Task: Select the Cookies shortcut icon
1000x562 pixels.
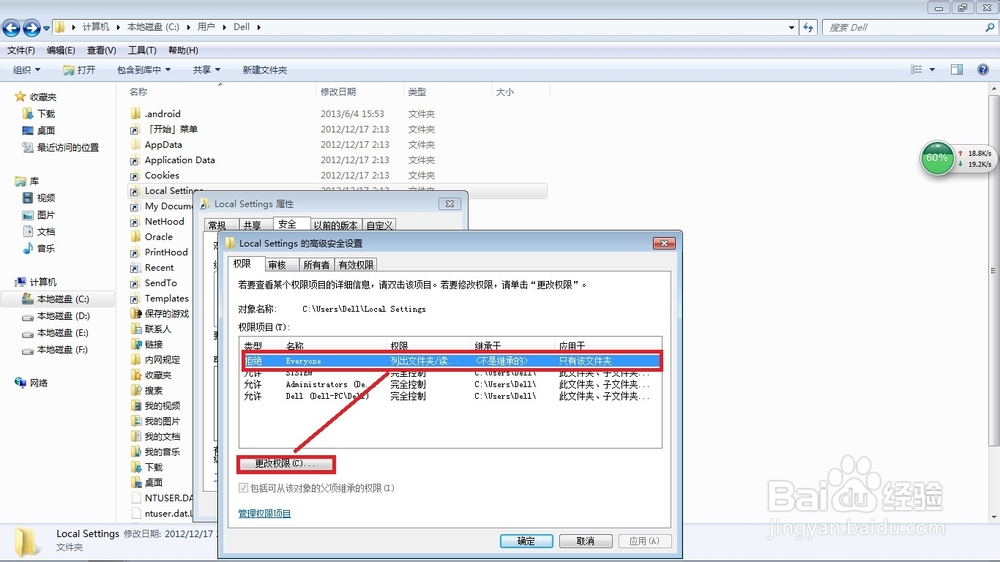Action: pos(135,175)
